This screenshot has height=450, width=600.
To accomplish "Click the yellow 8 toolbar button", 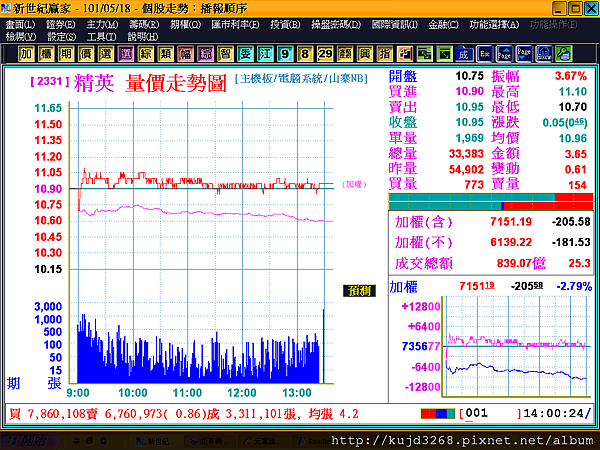I will [305, 54].
